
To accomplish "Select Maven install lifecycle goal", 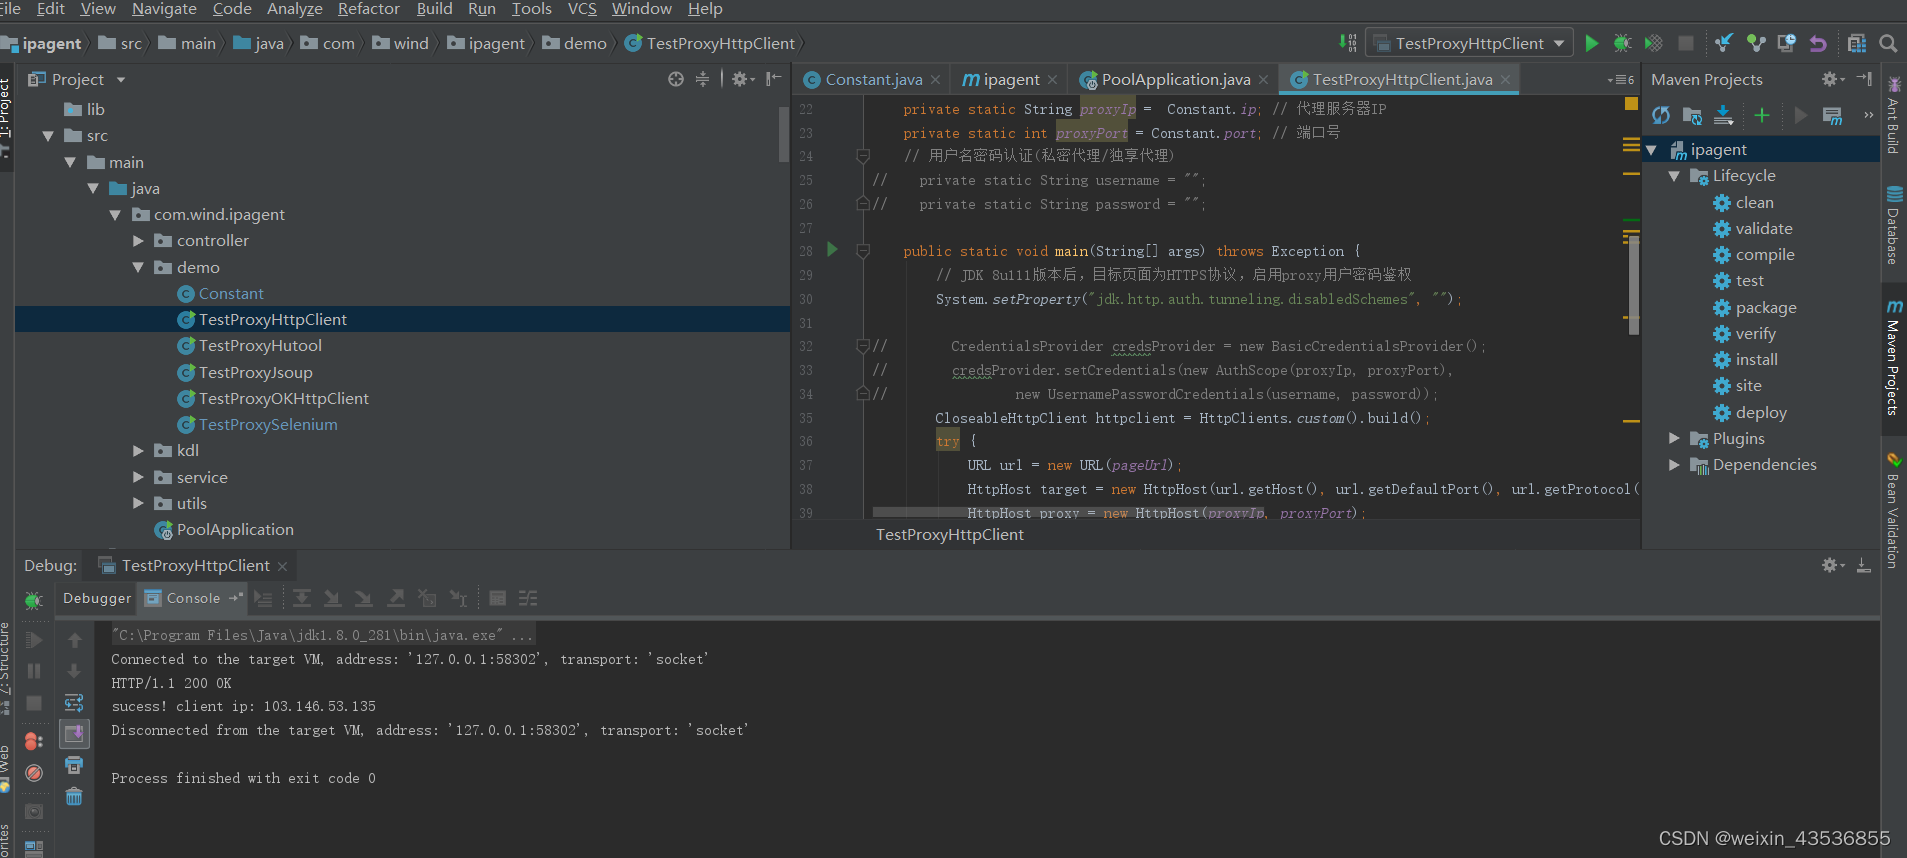I will (x=1756, y=359).
